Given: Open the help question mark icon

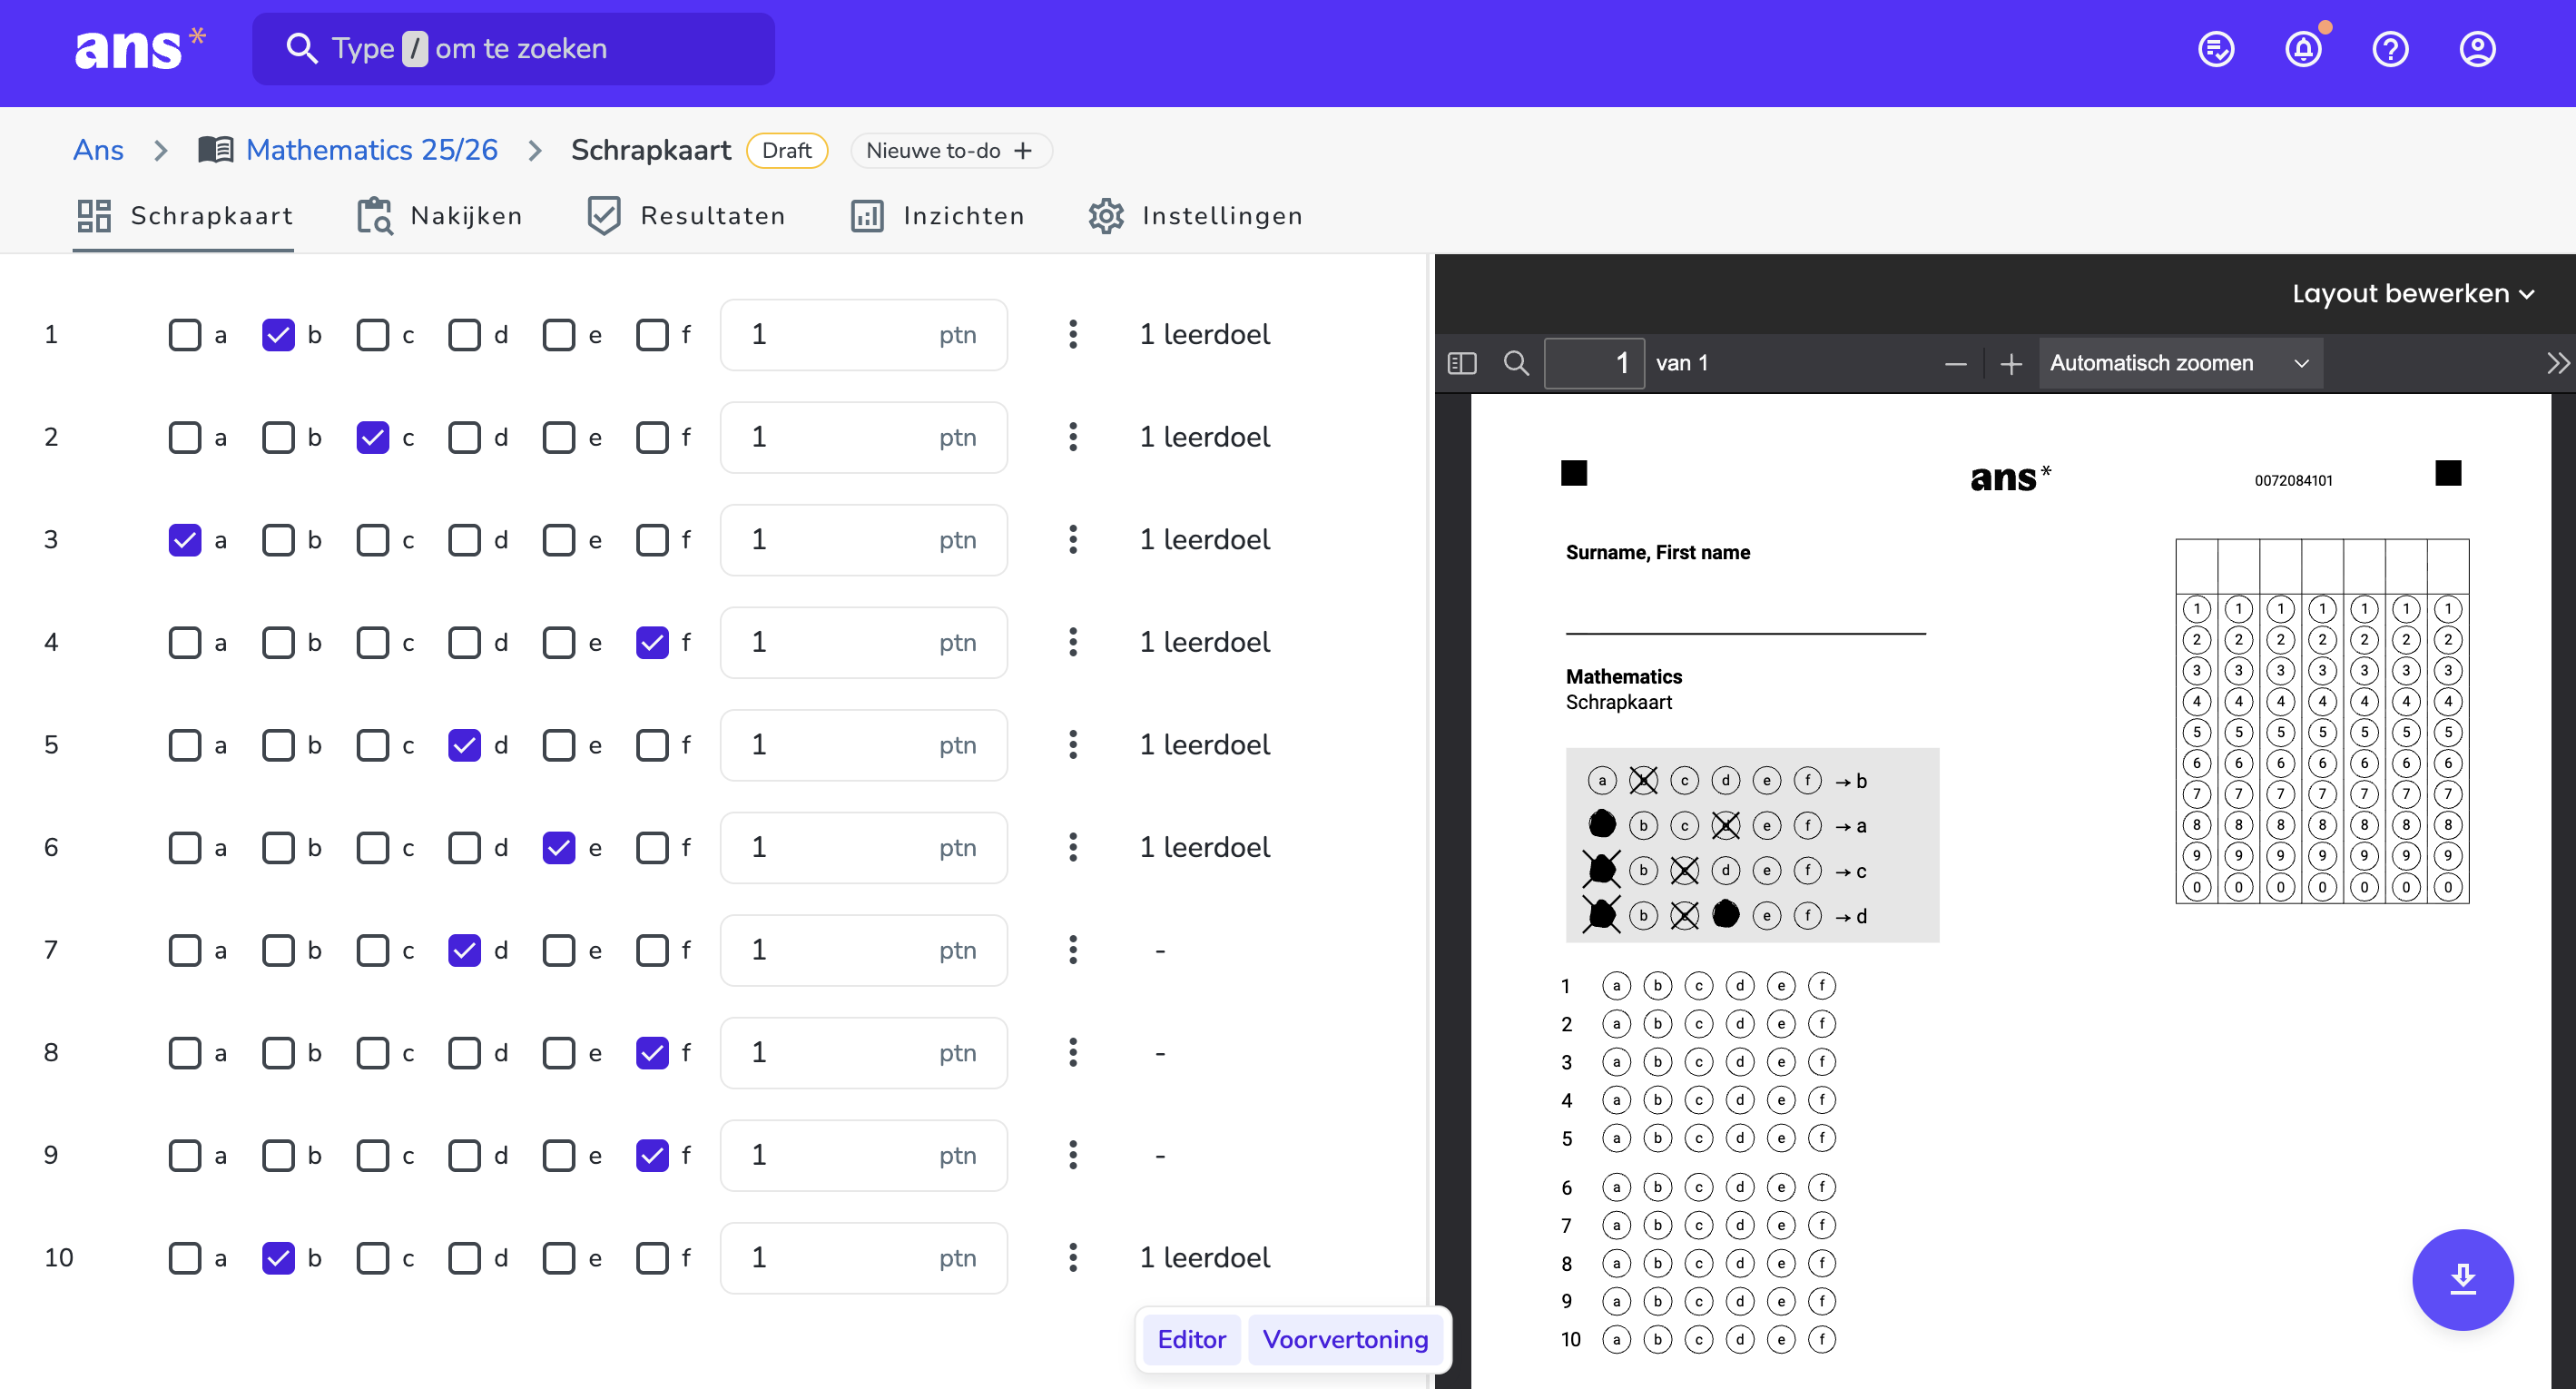Looking at the screenshot, I should (x=2390, y=49).
